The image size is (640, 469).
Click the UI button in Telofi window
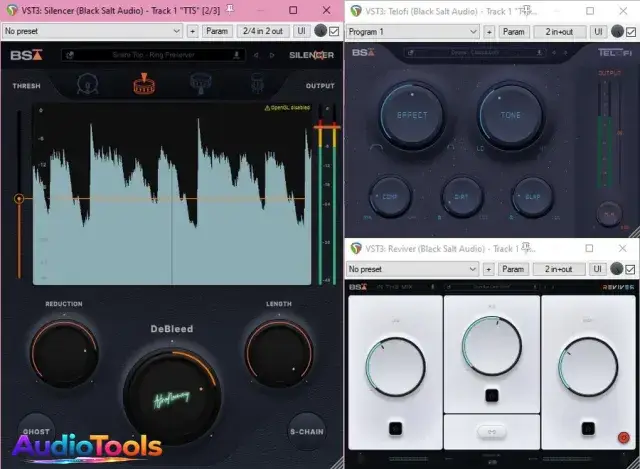[598, 32]
